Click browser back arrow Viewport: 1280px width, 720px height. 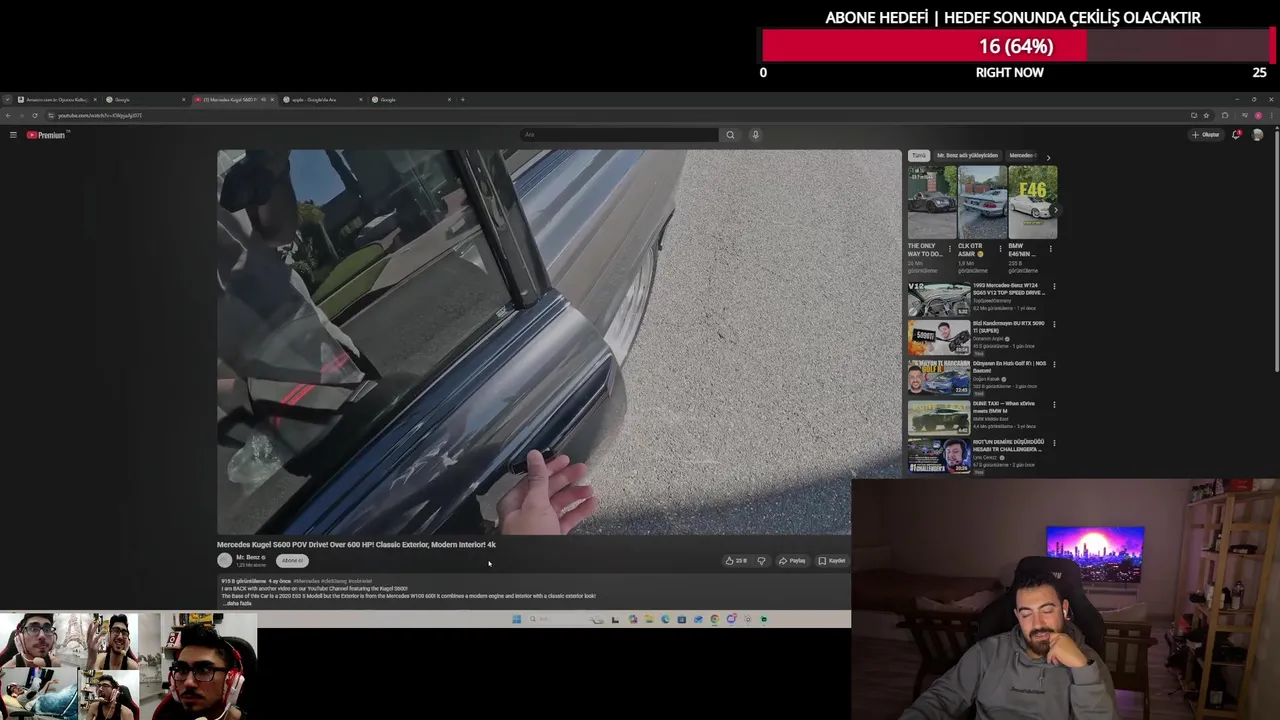(x=10, y=115)
